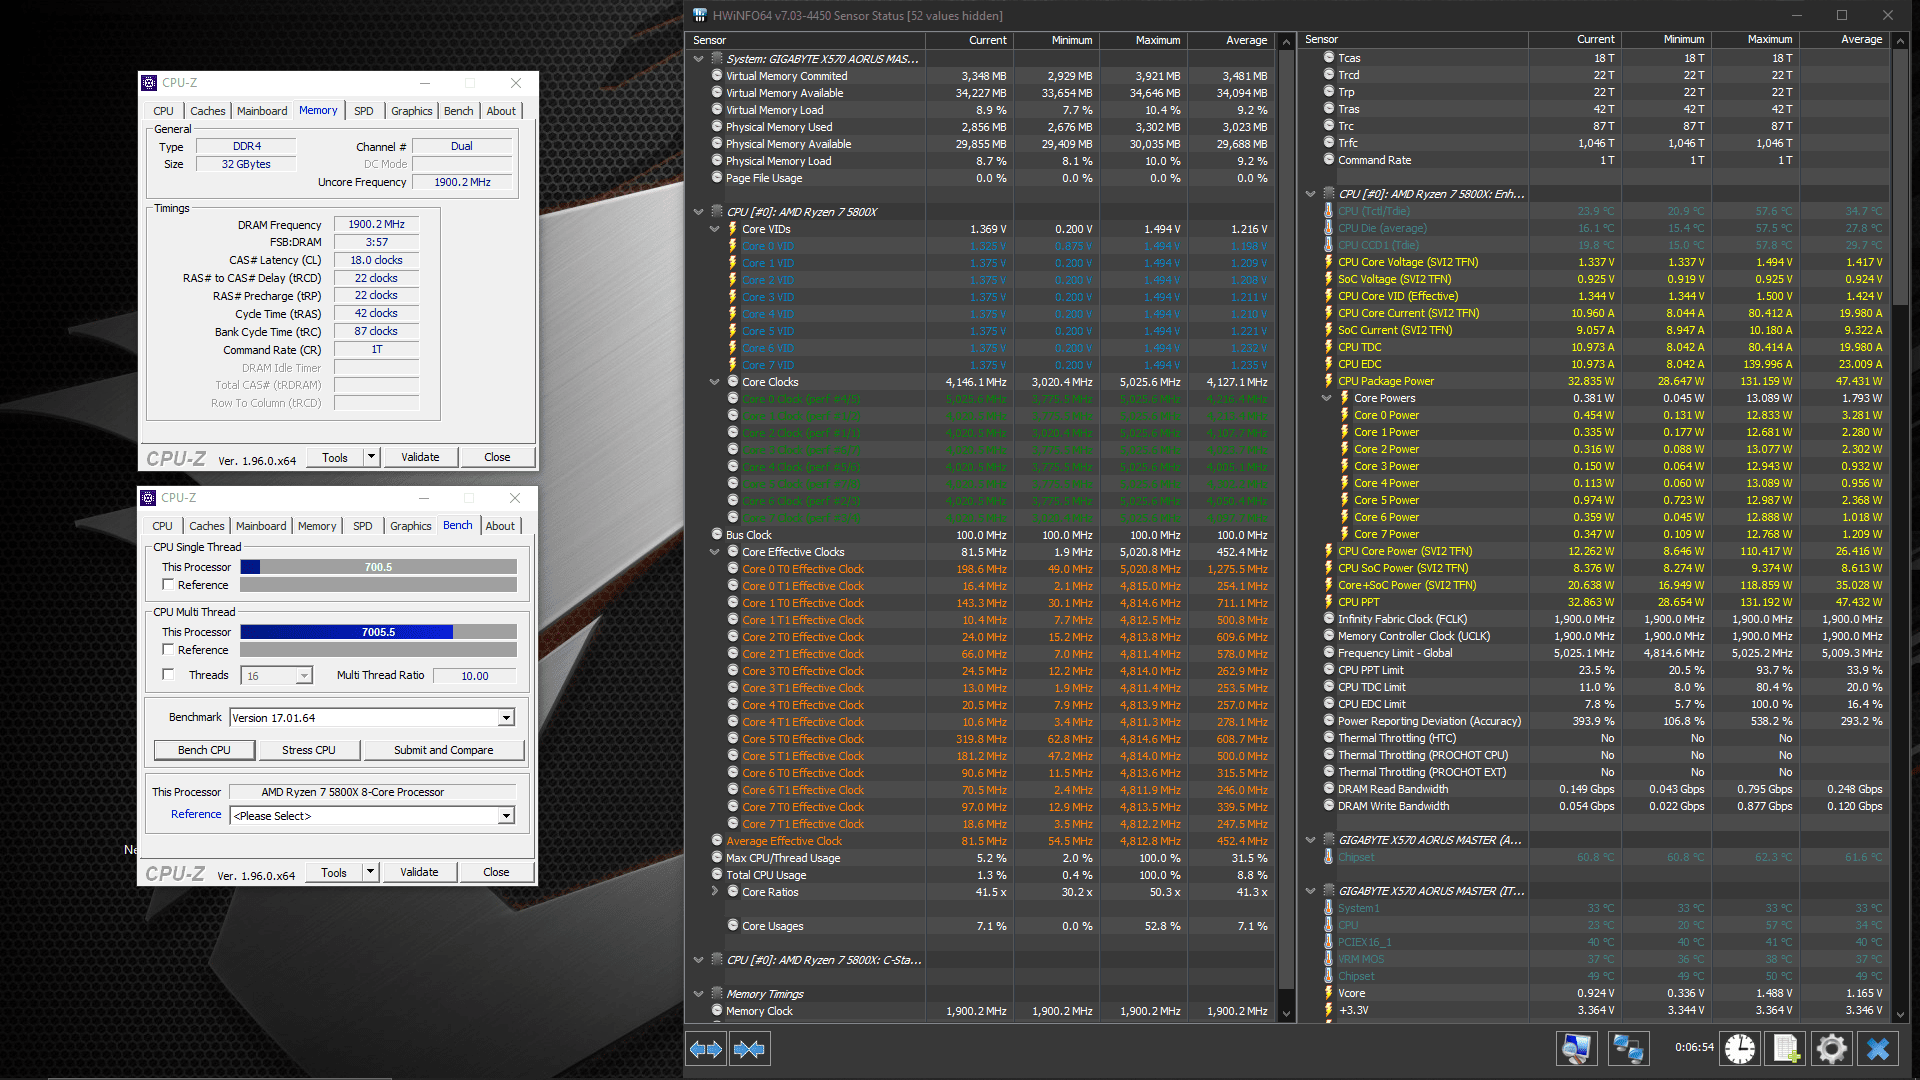Screen dimensions: 1920x1080
Task: Reset sensor timer with clock icon
Action: [x=1740, y=1048]
